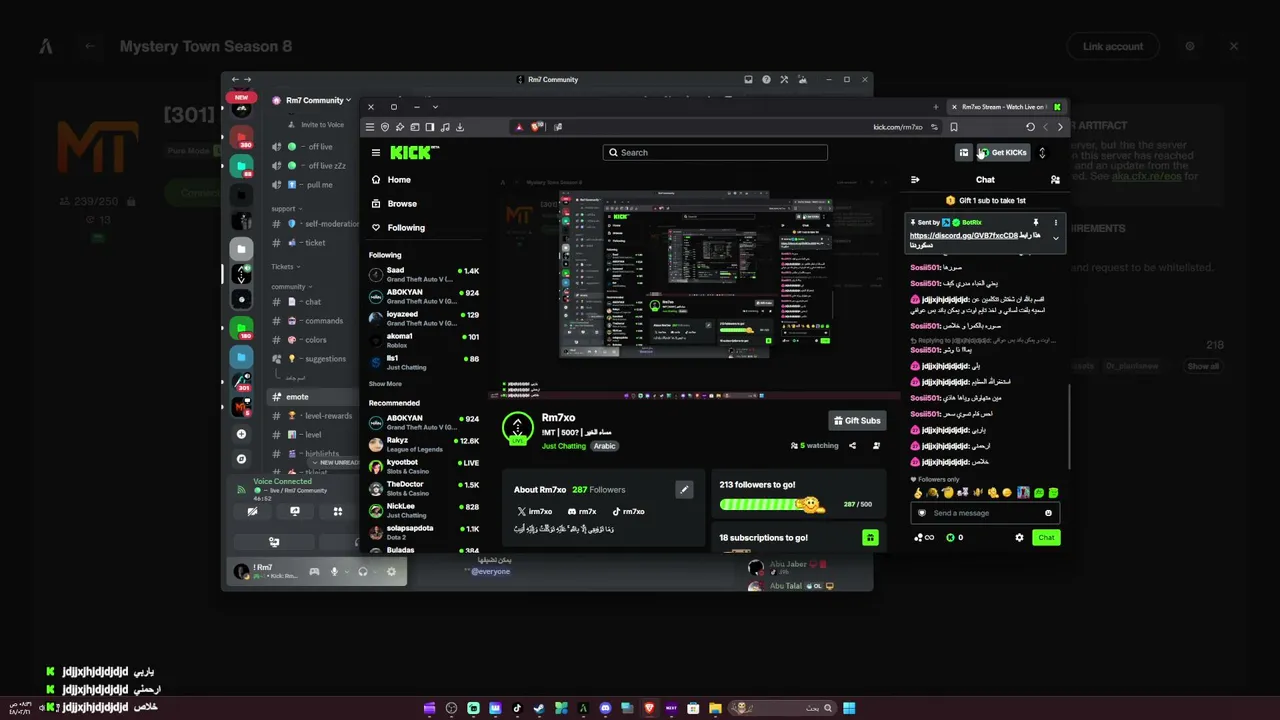1280x720 pixels.
Task: Click the green Chat send button
Action: [x=1046, y=538]
